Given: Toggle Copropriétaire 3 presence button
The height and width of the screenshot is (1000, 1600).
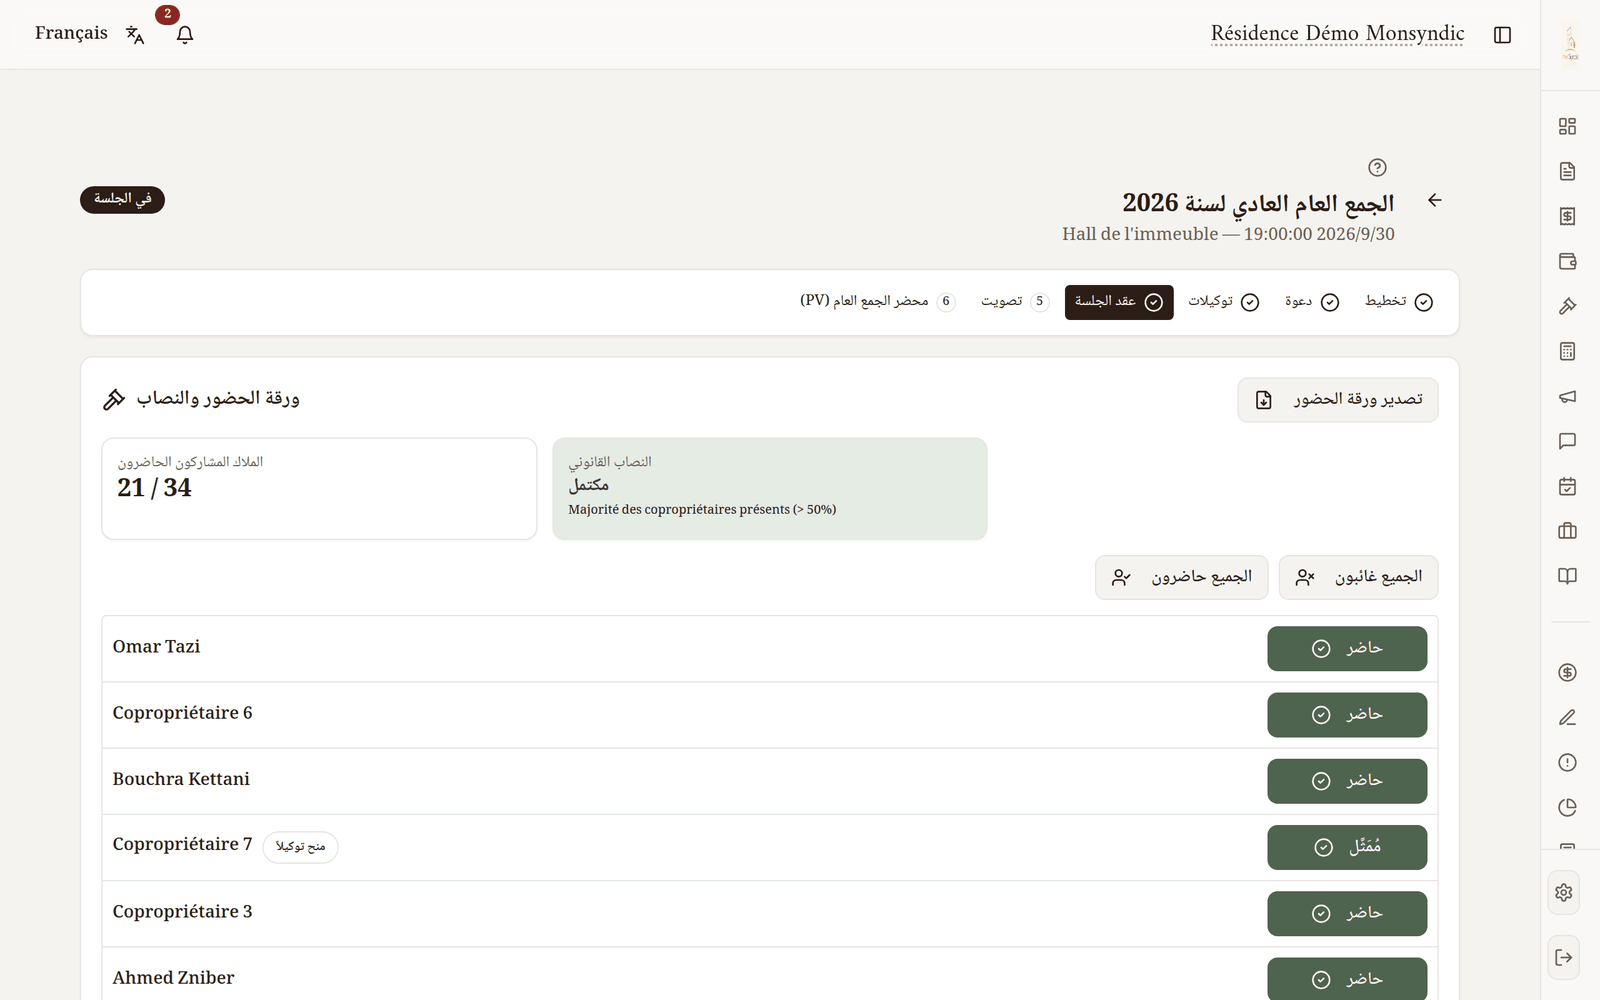Looking at the screenshot, I should (x=1347, y=913).
